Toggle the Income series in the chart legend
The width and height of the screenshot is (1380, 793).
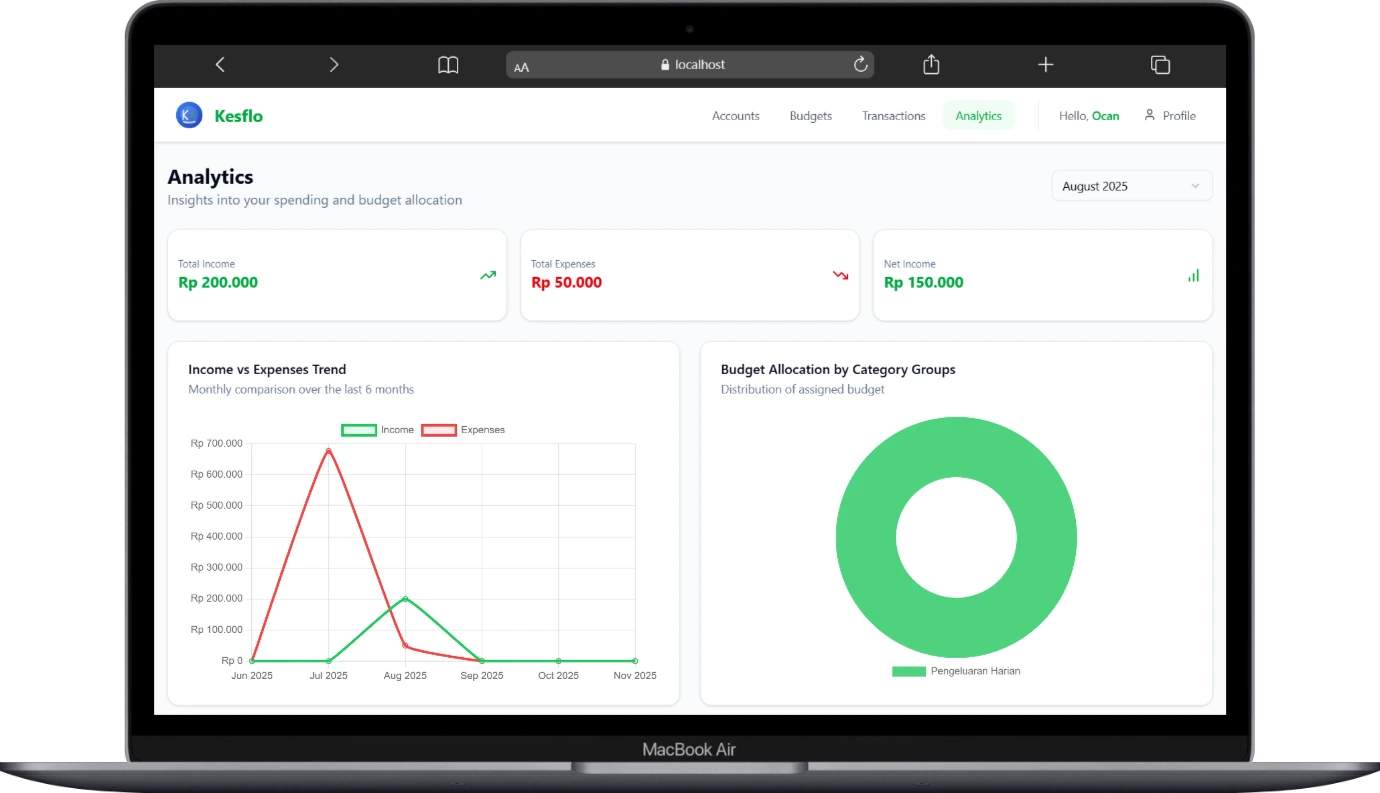(378, 430)
